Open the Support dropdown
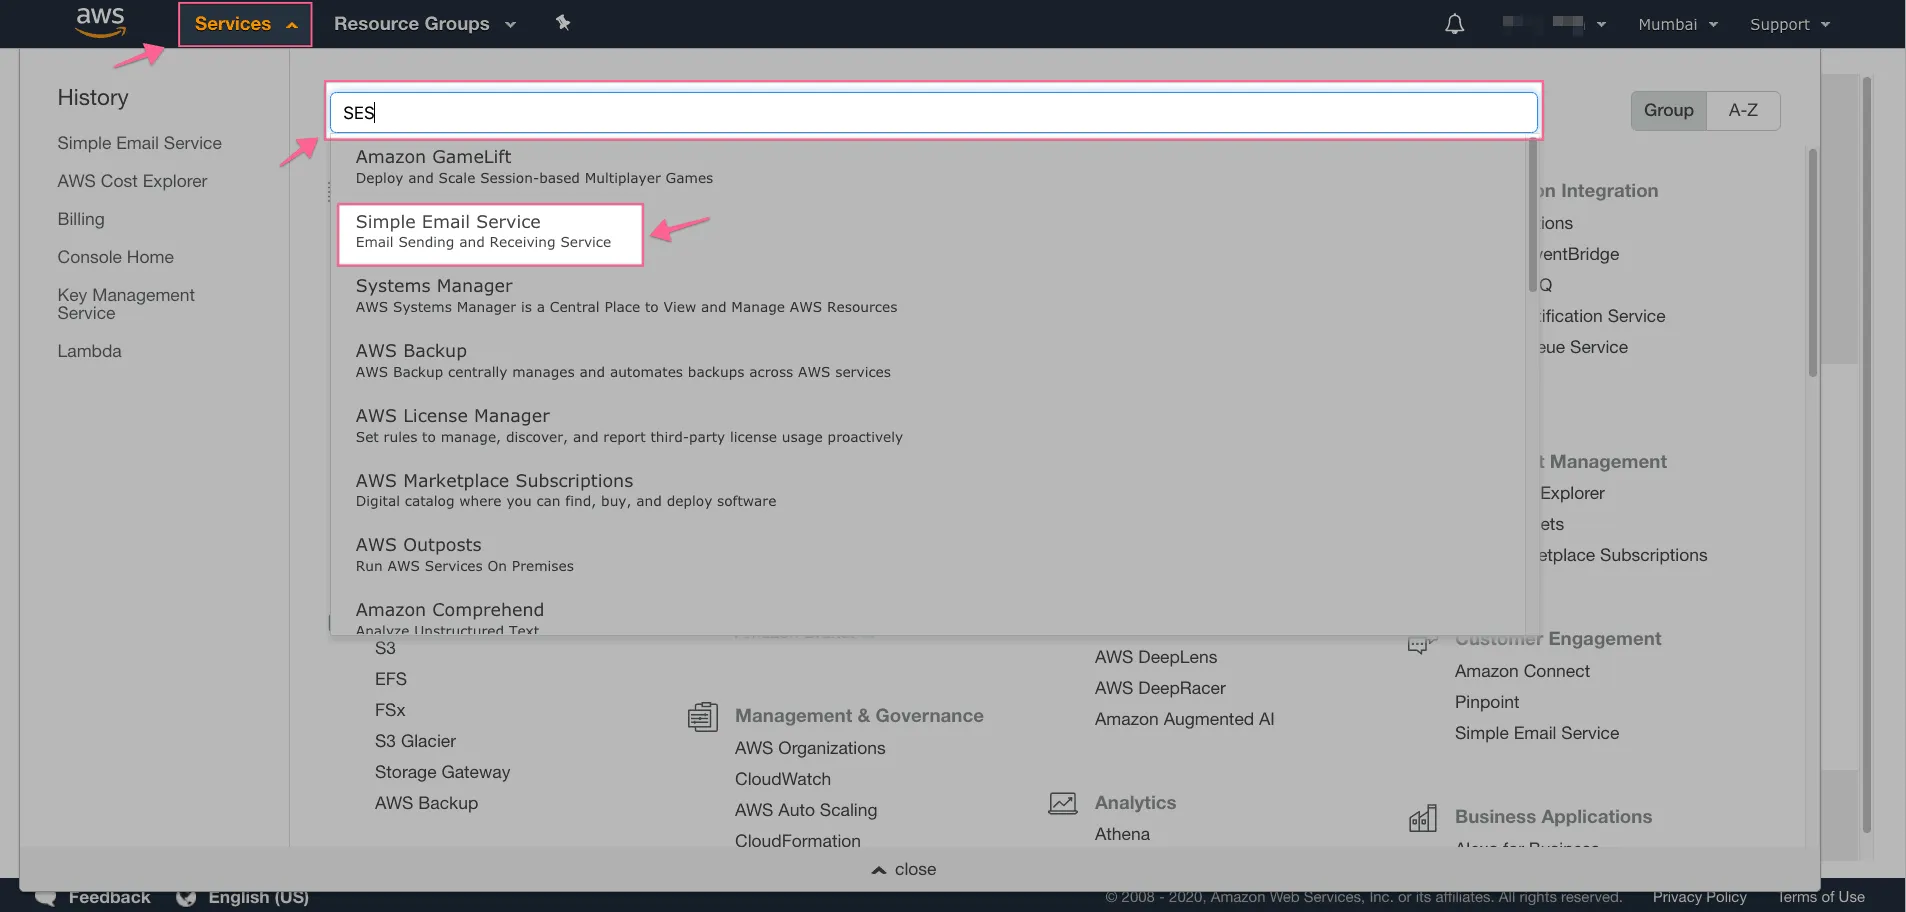The height and width of the screenshot is (912, 1906). (x=1789, y=24)
